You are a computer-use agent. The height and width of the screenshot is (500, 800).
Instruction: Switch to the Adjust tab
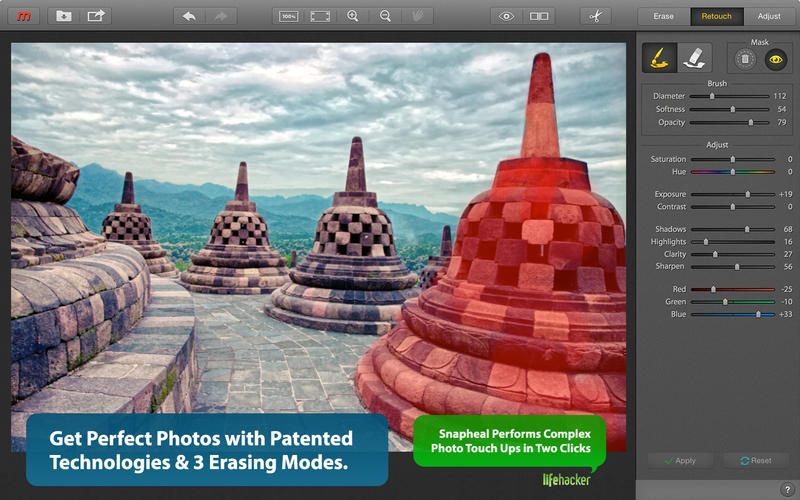769,16
